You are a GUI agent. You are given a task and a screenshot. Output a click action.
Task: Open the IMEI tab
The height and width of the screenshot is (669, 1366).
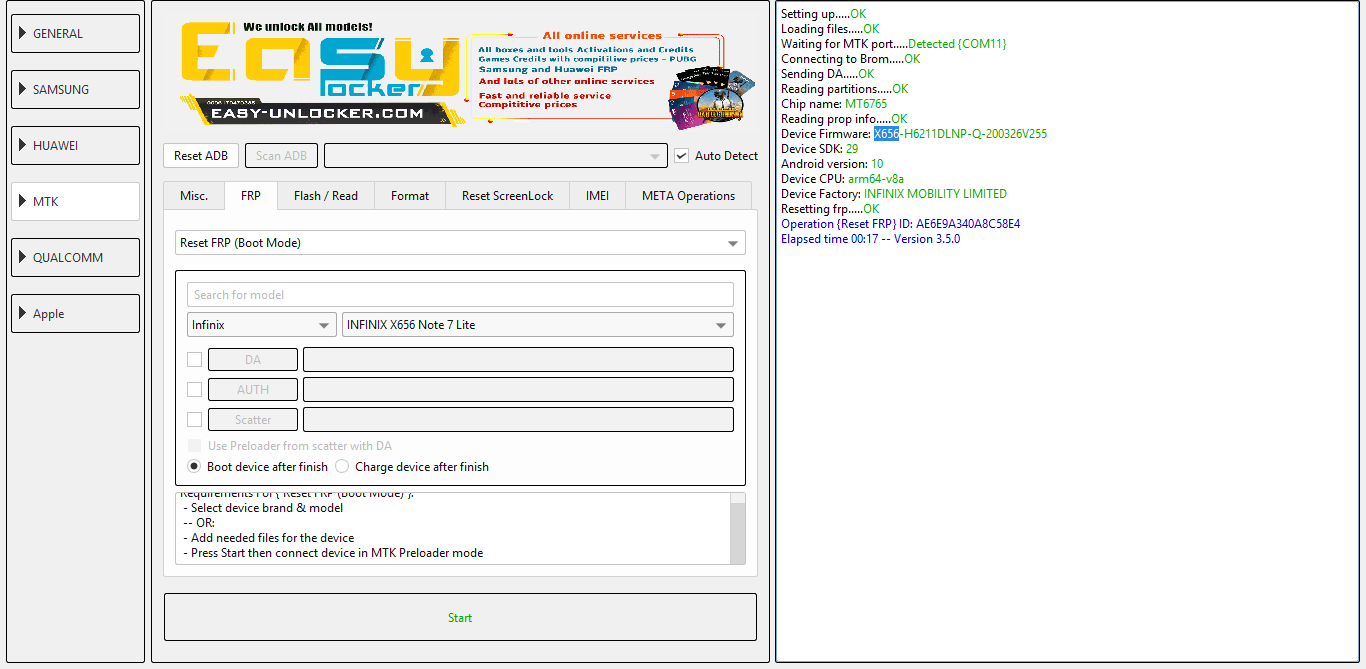click(597, 196)
